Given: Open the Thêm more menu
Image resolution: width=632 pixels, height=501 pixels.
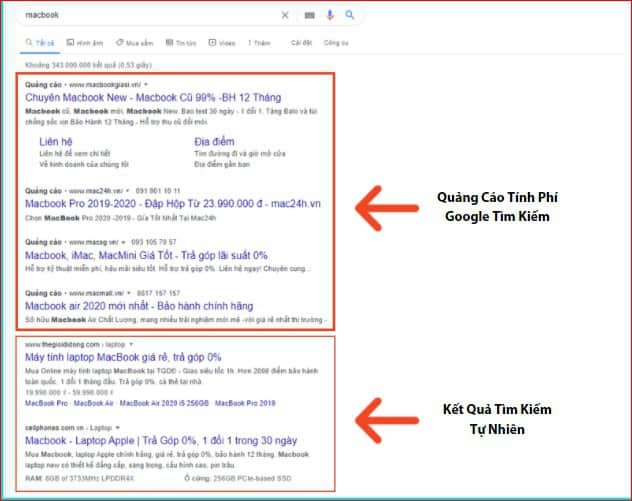Looking at the screenshot, I should pos(259,43).
